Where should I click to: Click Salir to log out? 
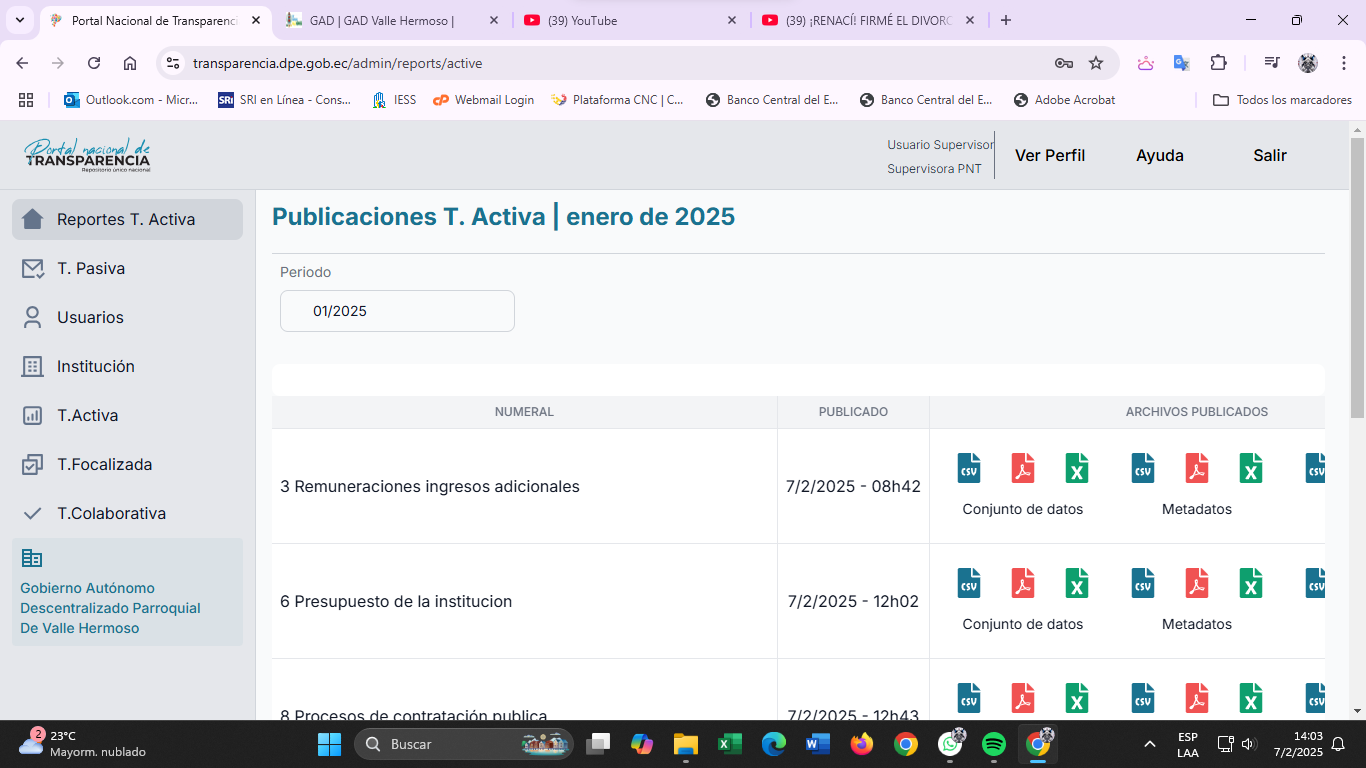1269,155
